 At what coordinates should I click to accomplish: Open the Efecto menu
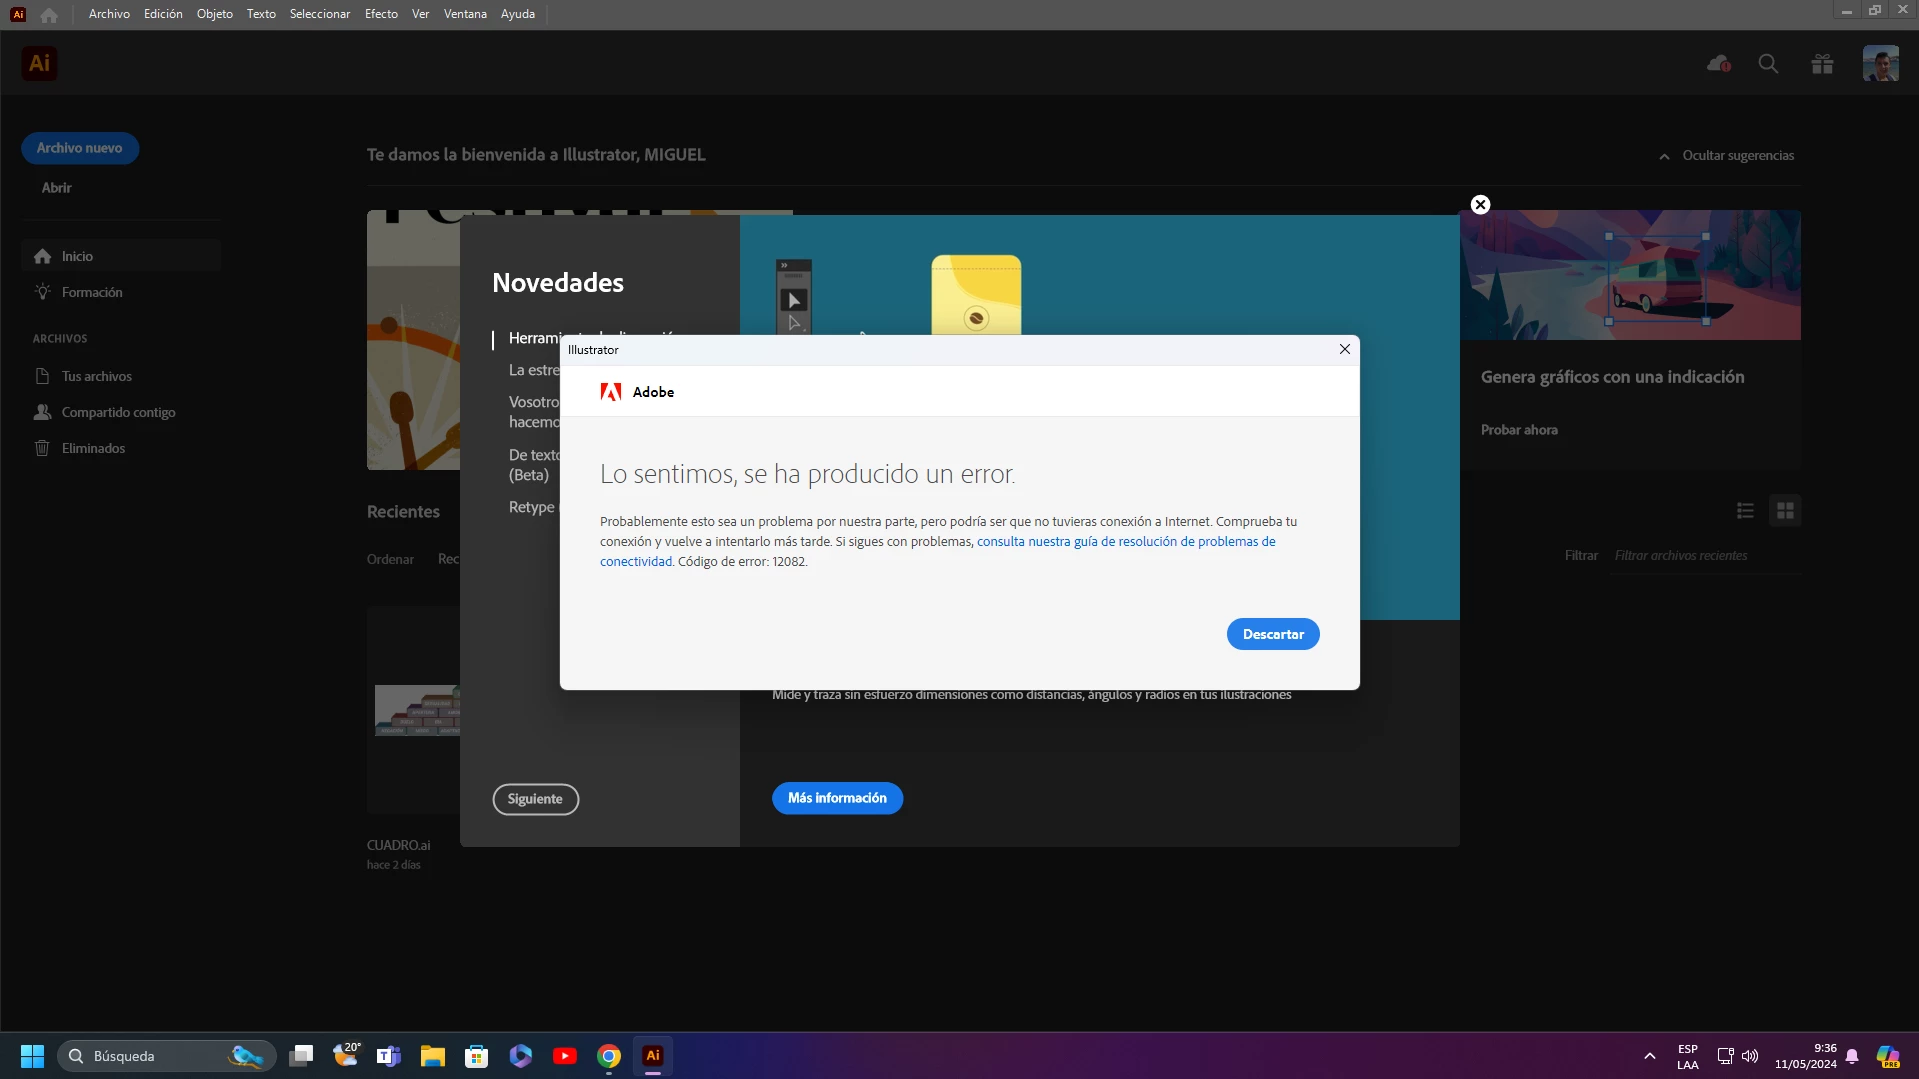click(381, 14)
